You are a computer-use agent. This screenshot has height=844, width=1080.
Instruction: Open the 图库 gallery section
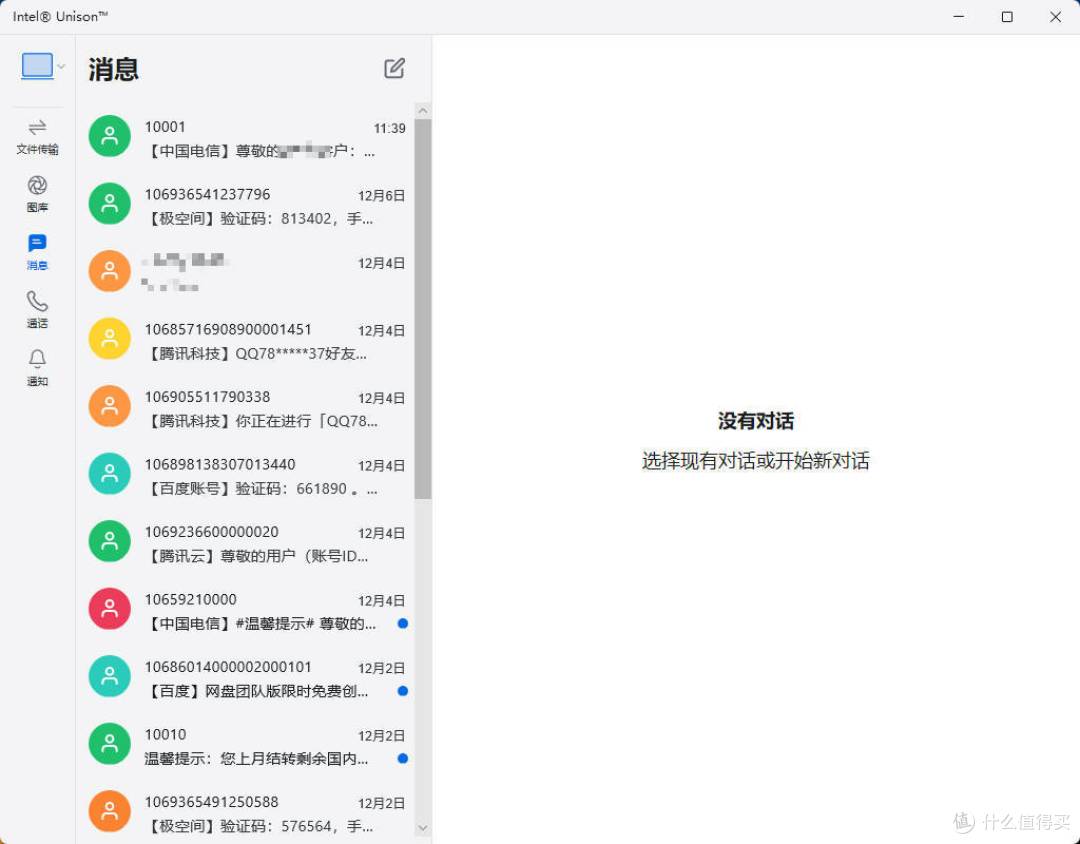click(x=37, y=193)
